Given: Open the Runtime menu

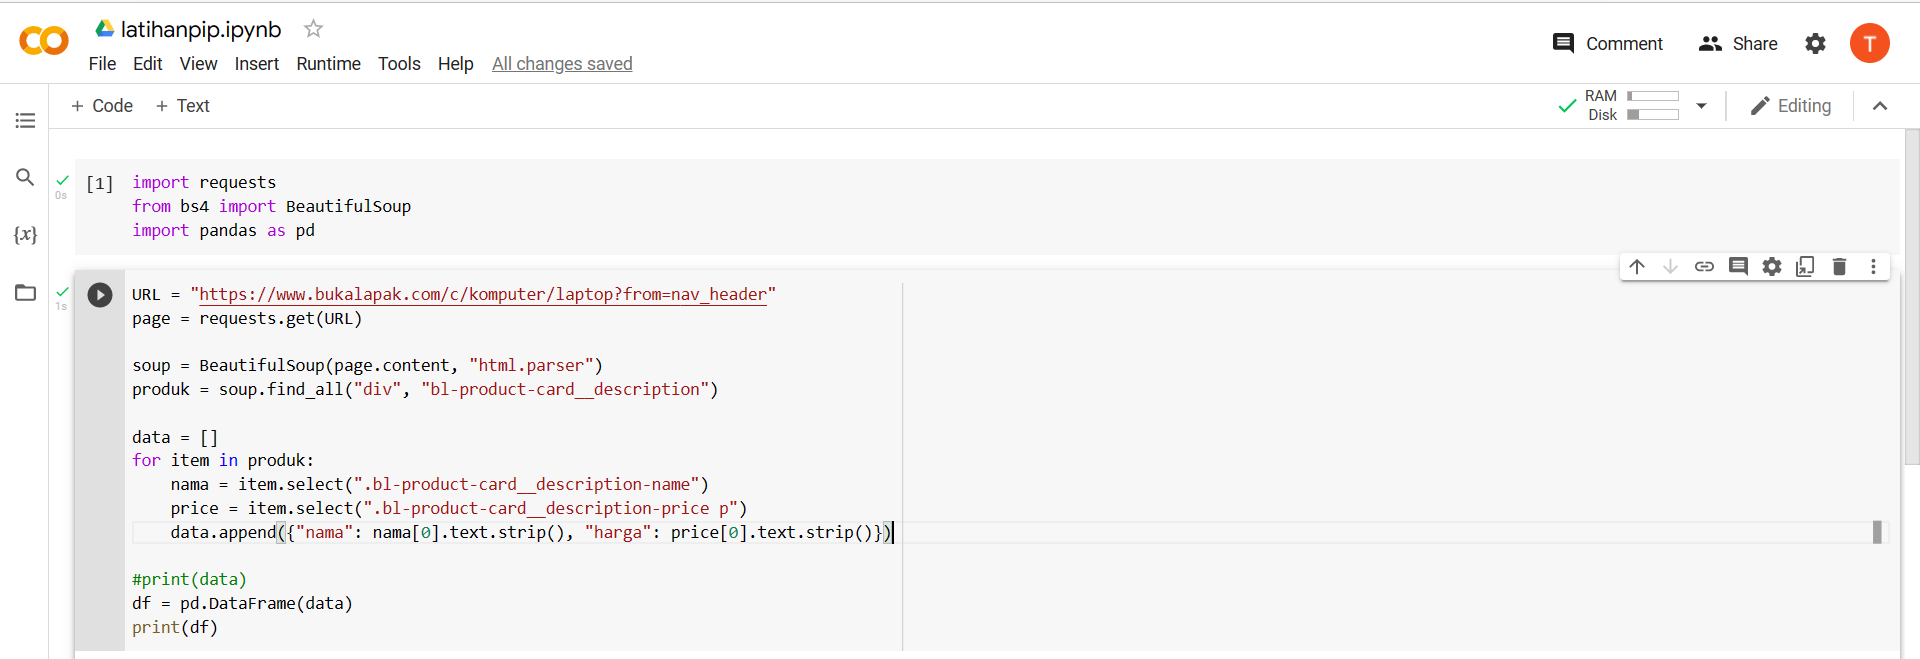Looking at the screenshot, I should point(328,64).
